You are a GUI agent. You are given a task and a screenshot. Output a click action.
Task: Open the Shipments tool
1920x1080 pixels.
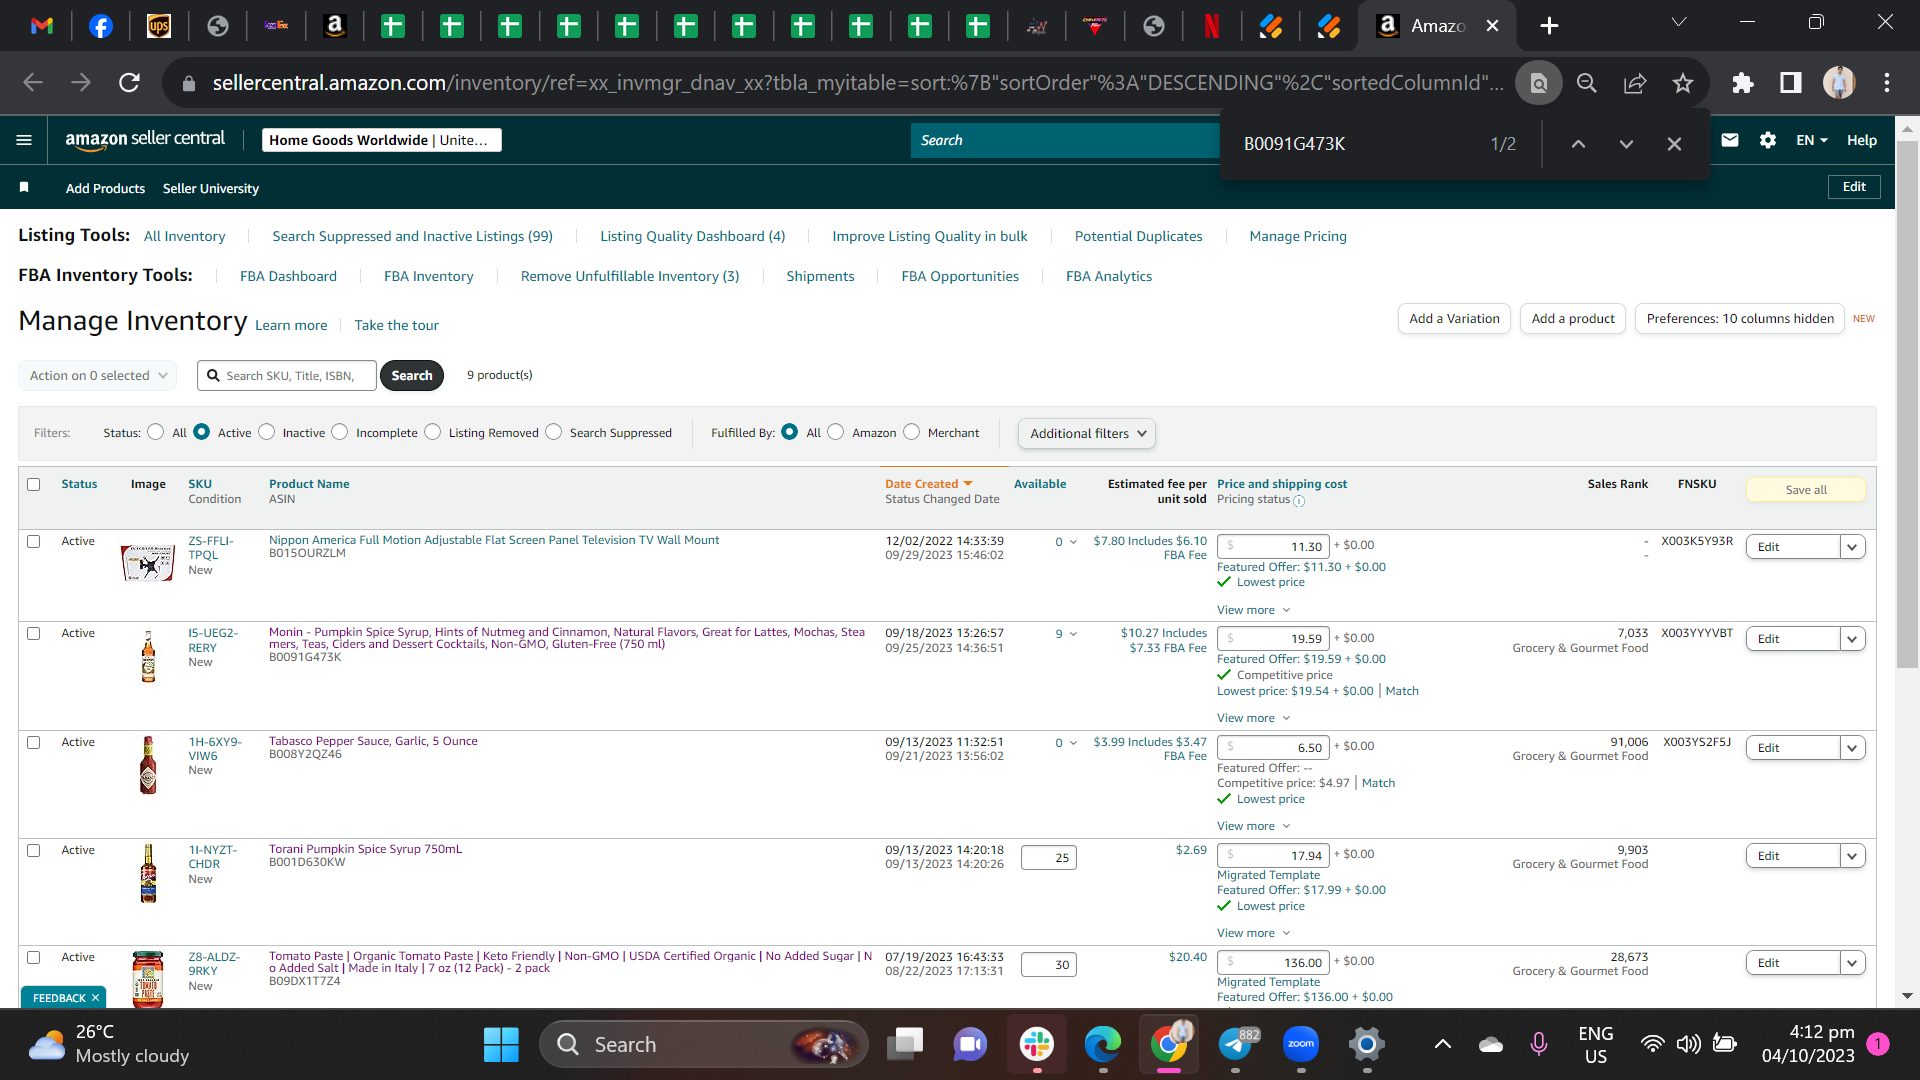pos(820,276)
